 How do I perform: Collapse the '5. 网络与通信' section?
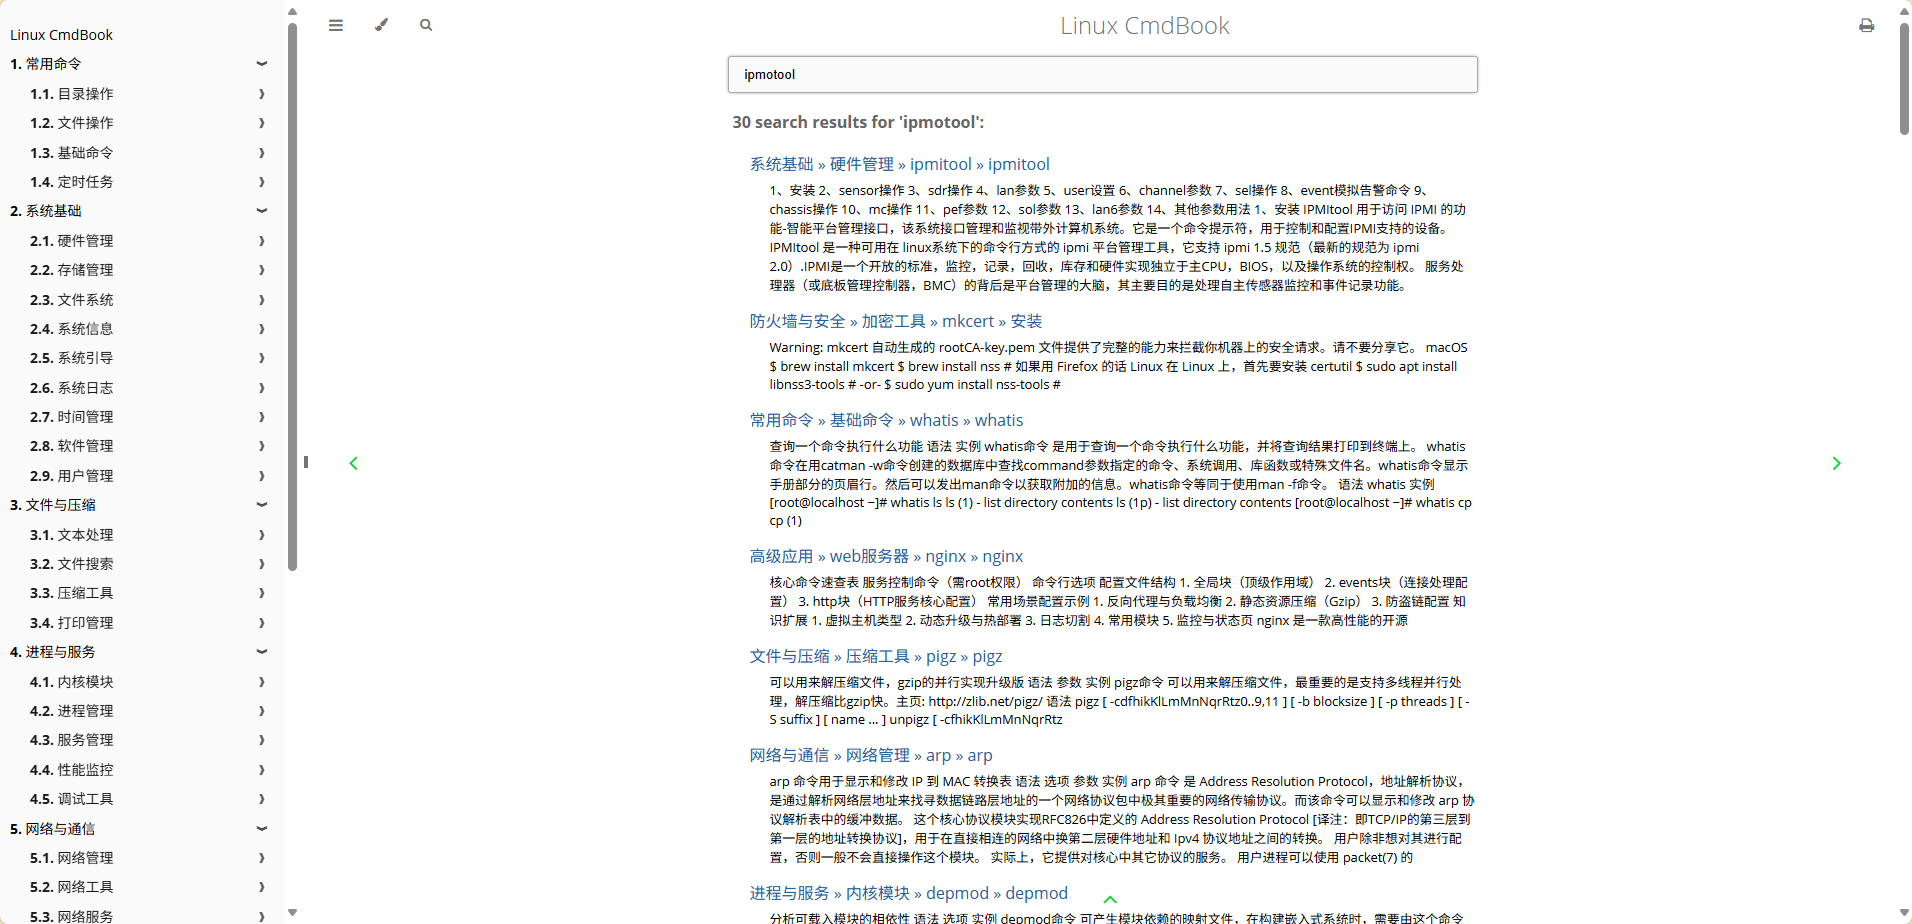pyautogui.click(x=262, y=829)
